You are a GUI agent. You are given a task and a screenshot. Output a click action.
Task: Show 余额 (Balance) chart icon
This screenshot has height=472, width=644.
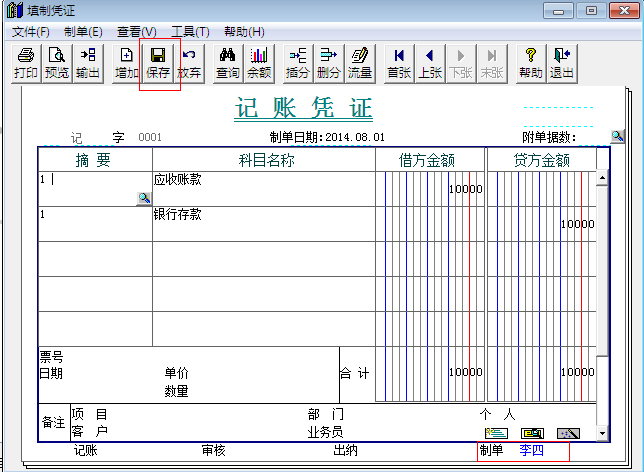[x=259, y=63]
